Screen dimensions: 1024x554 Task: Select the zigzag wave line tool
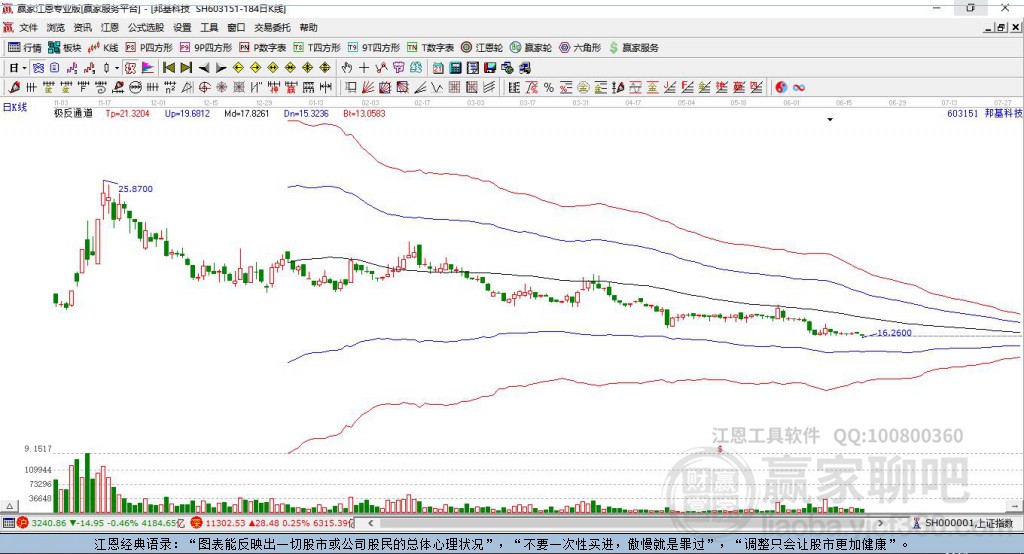[x=438, y=87]
